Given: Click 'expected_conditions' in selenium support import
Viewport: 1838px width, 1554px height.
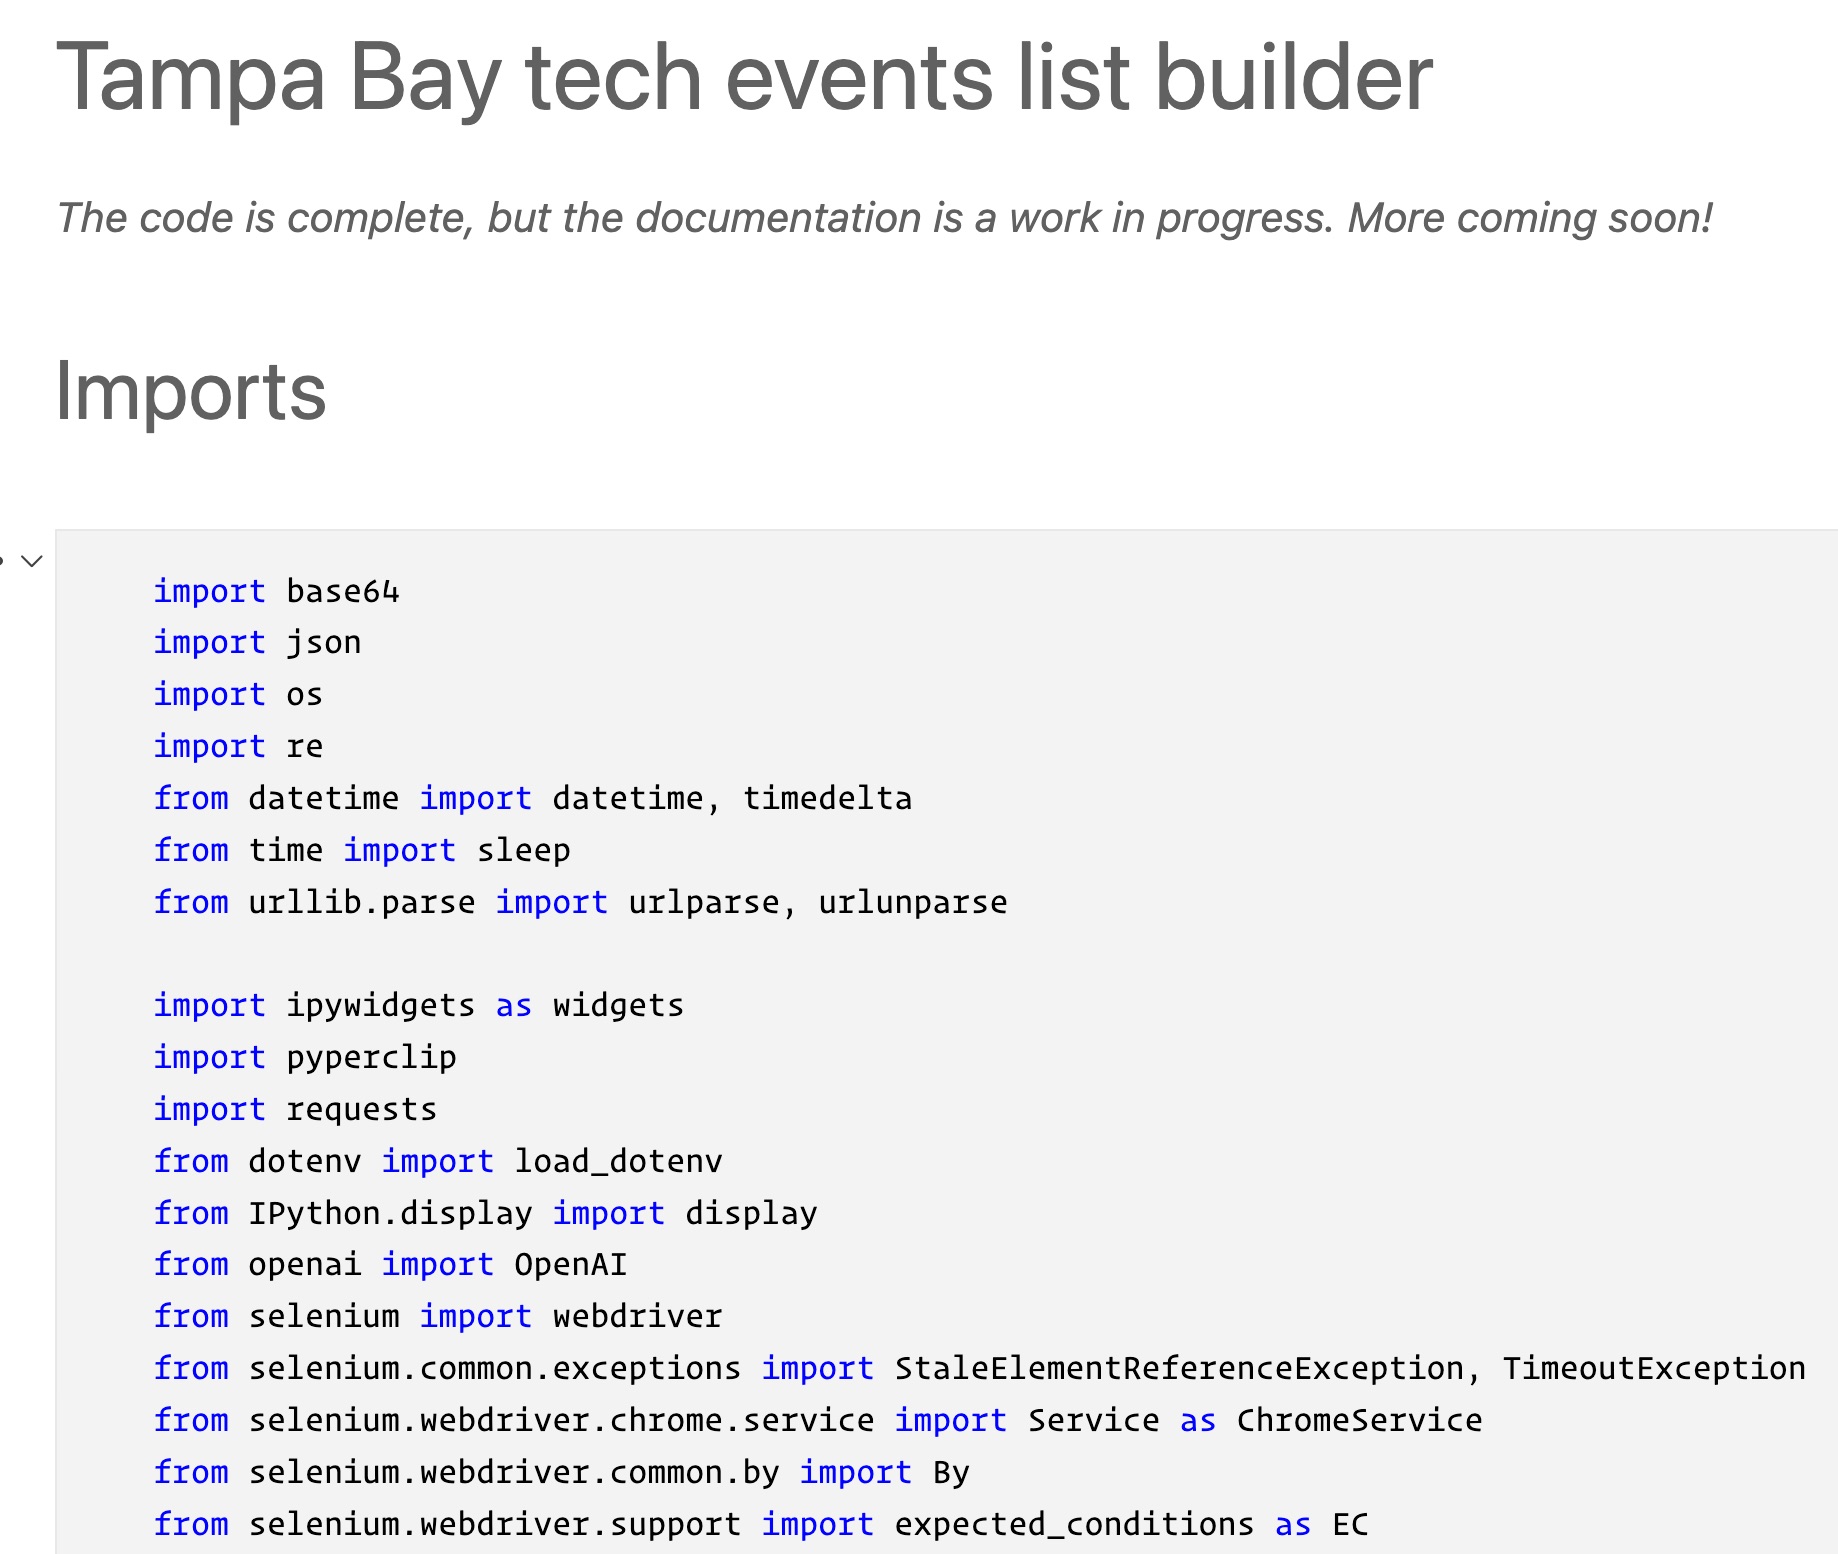Looking at the screenshot, I should tap(1074, 1524).
